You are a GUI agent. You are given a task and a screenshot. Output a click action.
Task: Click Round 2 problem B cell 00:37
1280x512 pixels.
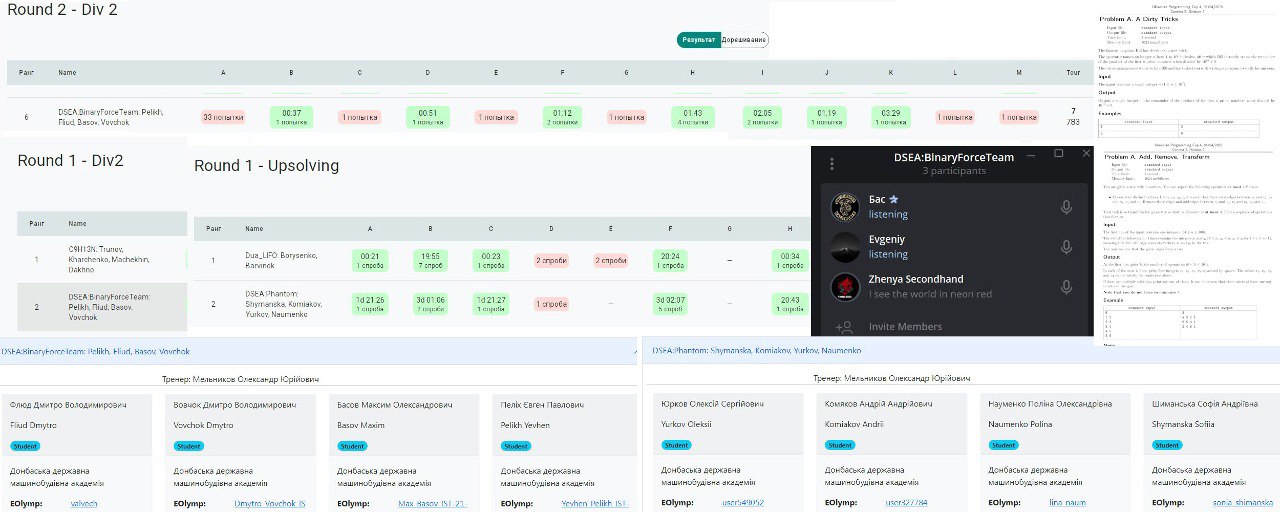(x=291, y=117)
